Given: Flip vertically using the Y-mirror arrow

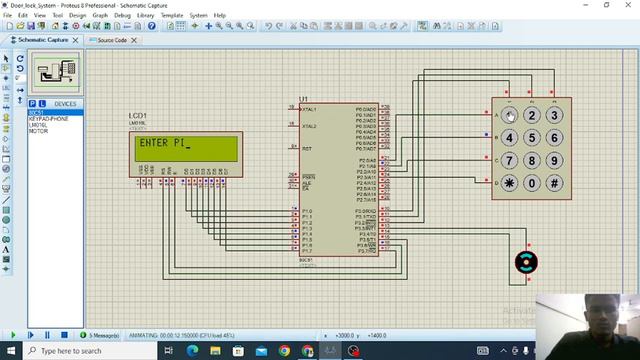Looking at the screenshot, I should (x=20, y=100).
